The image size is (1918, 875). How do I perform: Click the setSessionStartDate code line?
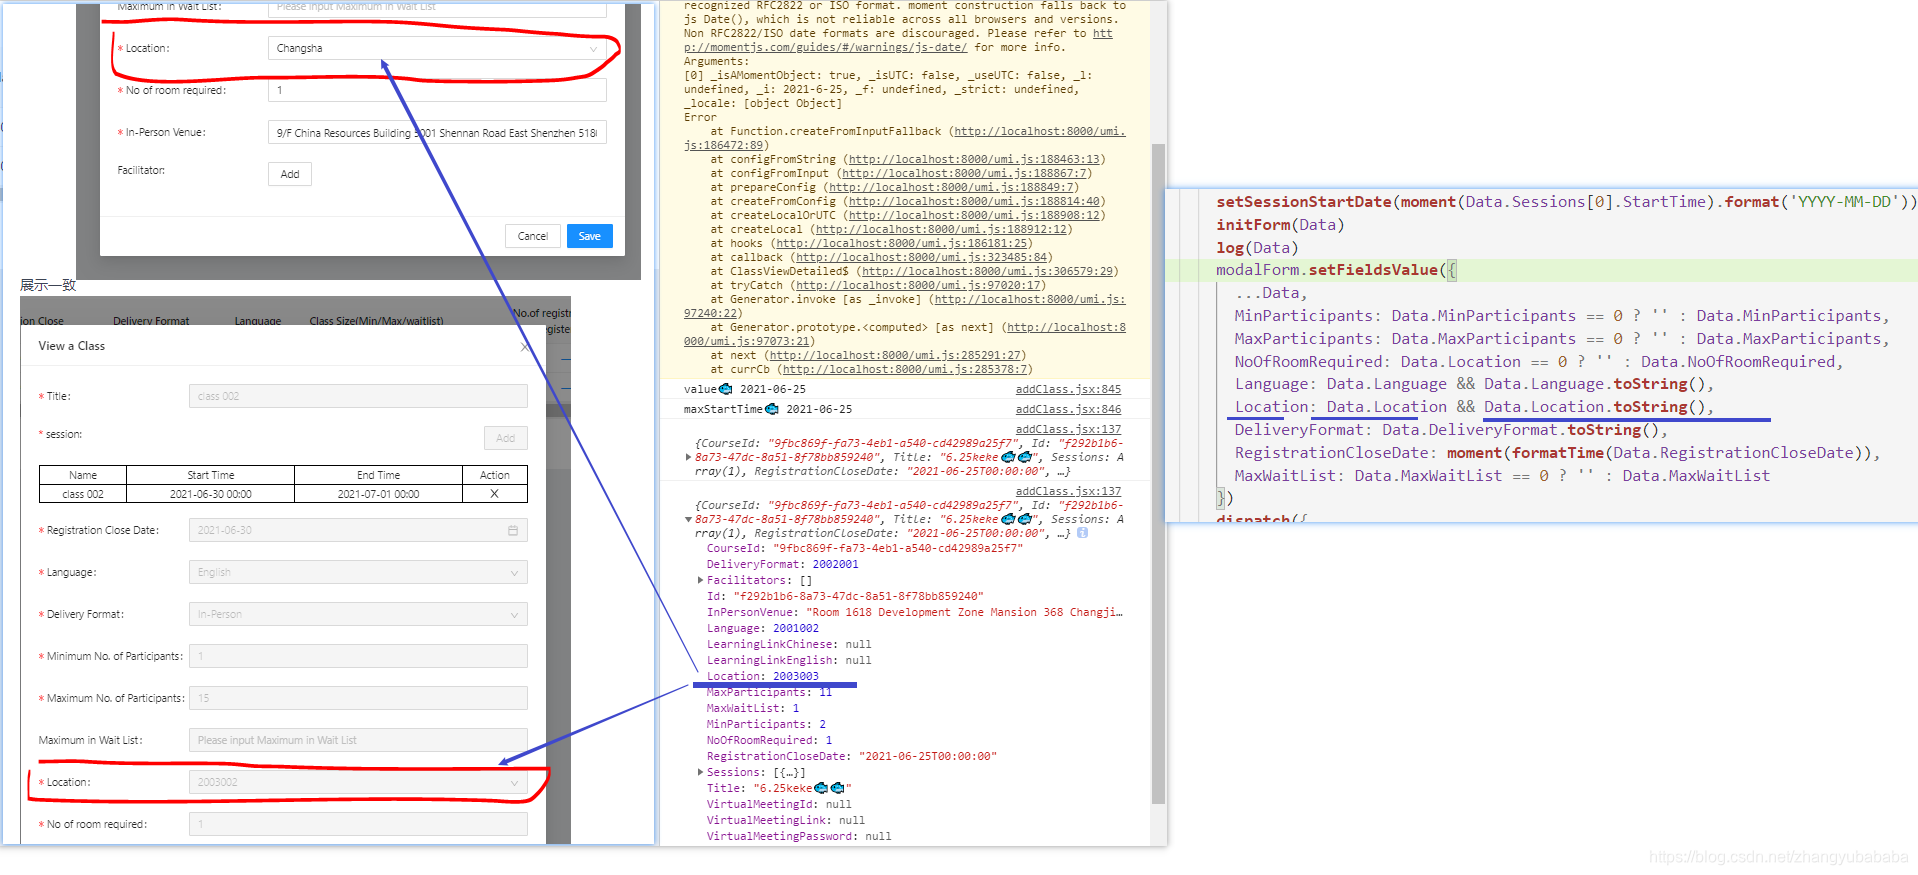coord(1566,202)
